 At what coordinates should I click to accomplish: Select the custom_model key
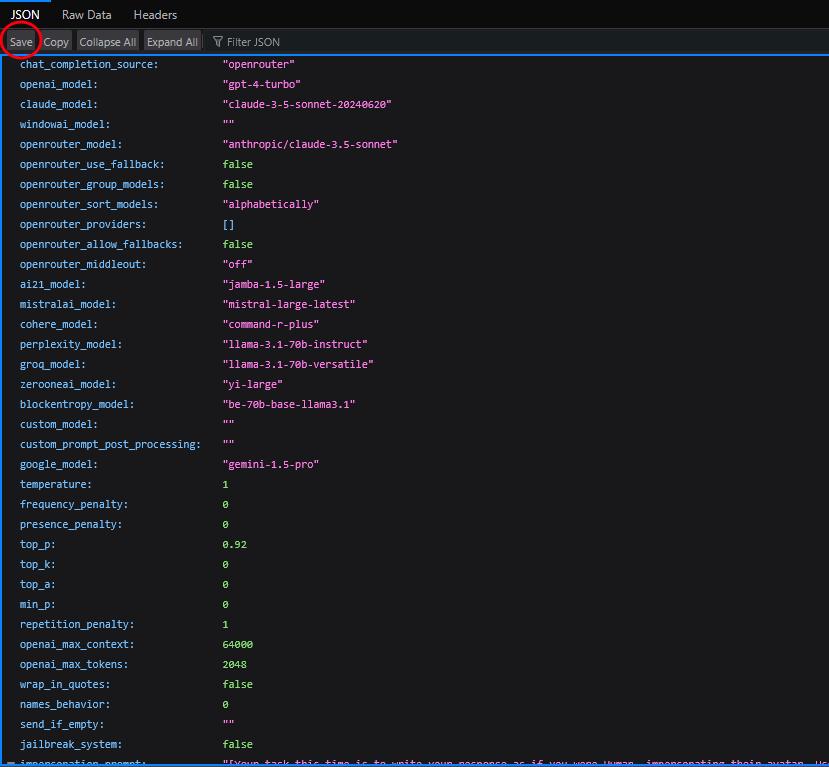coord(59,424)
